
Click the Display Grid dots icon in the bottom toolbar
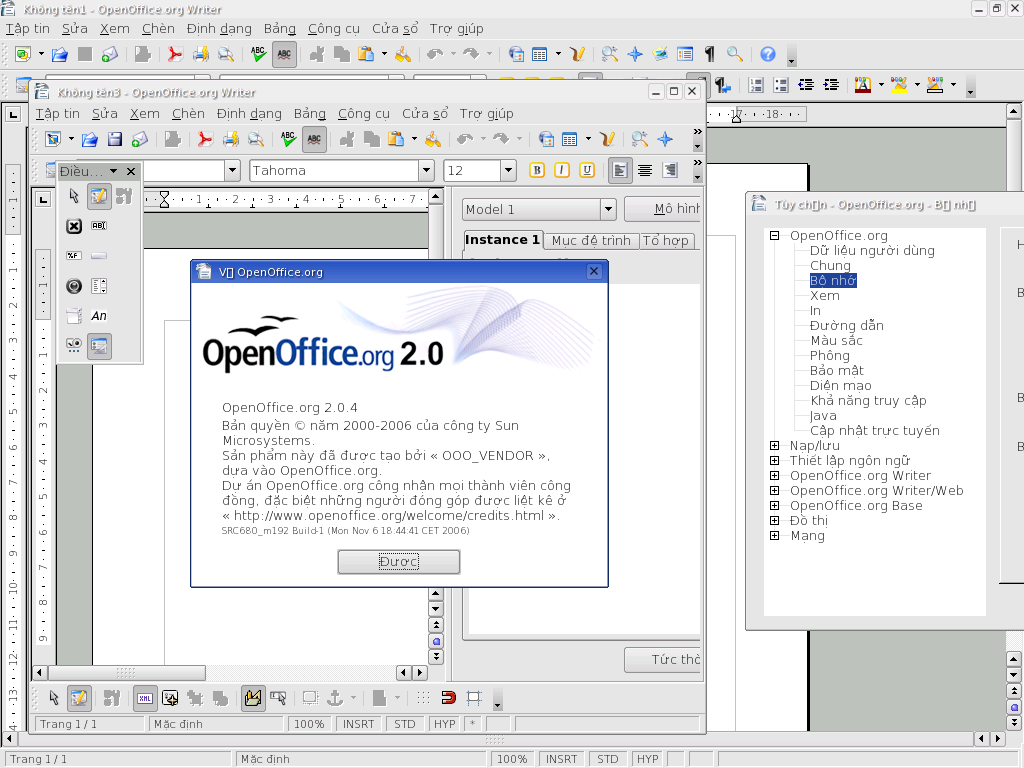pyautogui.click(x=423, y=698)
